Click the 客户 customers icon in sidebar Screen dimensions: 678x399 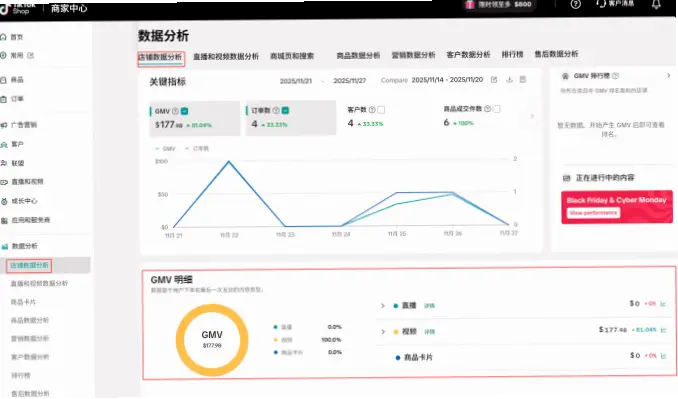(x=3, y=144)
